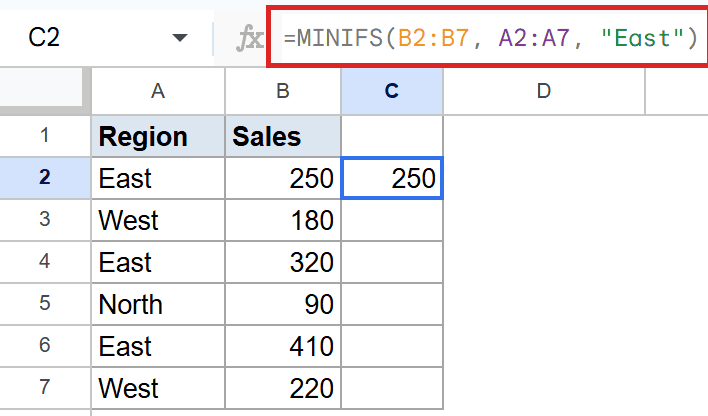Select cell A7 containing West
This screenshot has width=708, height=416.
158,388
